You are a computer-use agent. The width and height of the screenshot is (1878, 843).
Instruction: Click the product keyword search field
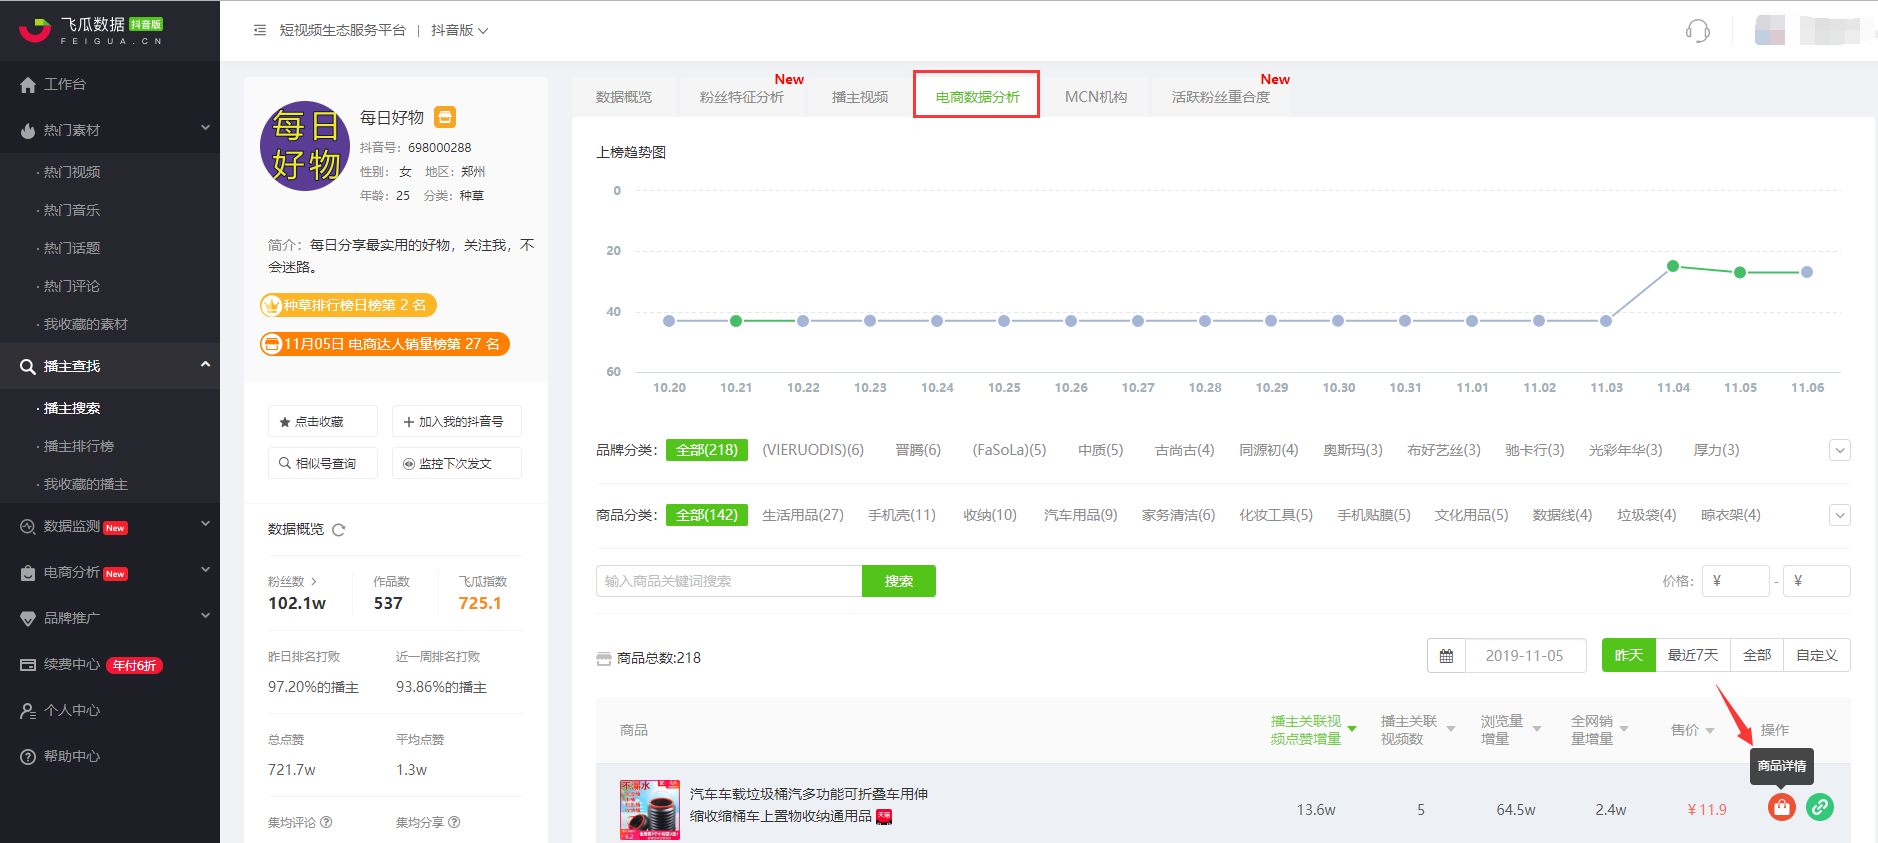pos(729,581)
